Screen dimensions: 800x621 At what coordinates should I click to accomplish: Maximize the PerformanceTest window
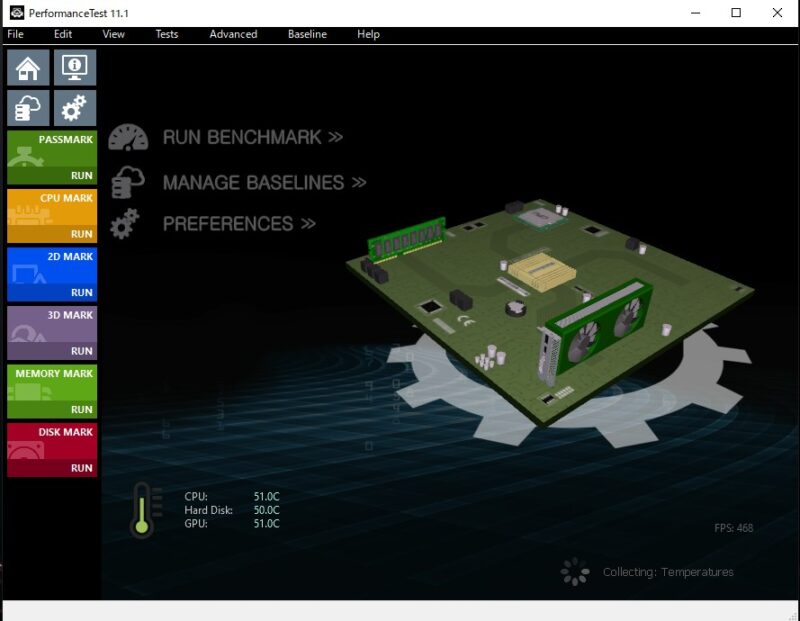736,13
